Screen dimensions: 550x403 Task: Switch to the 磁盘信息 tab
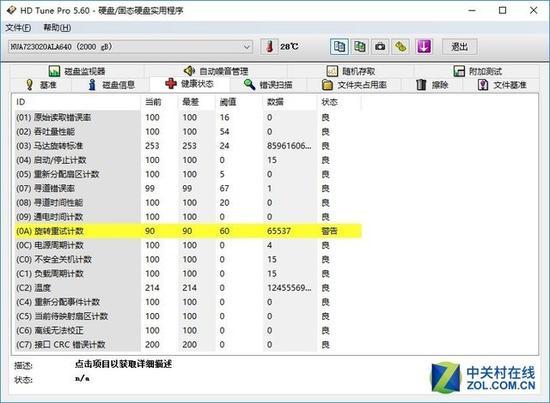pyautogui.click(x=111, y=85)
